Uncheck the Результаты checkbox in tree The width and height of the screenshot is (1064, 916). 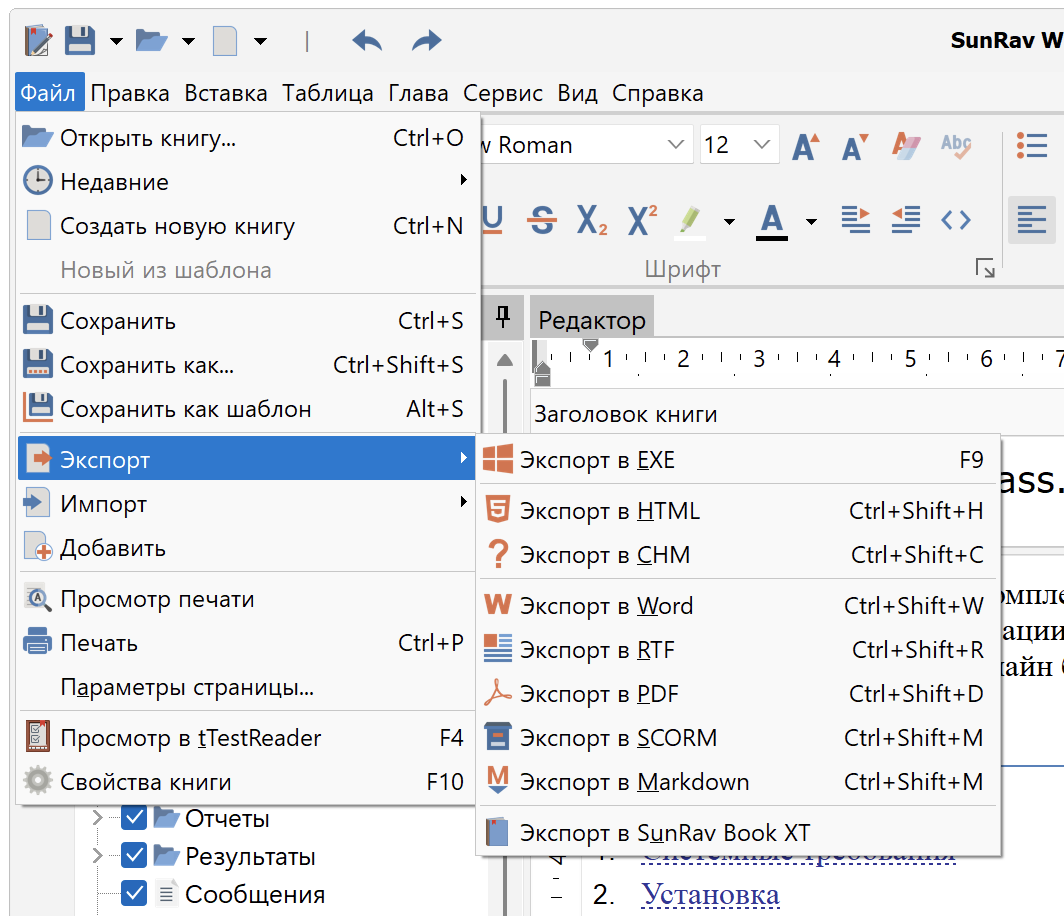[x=134, y=857]
